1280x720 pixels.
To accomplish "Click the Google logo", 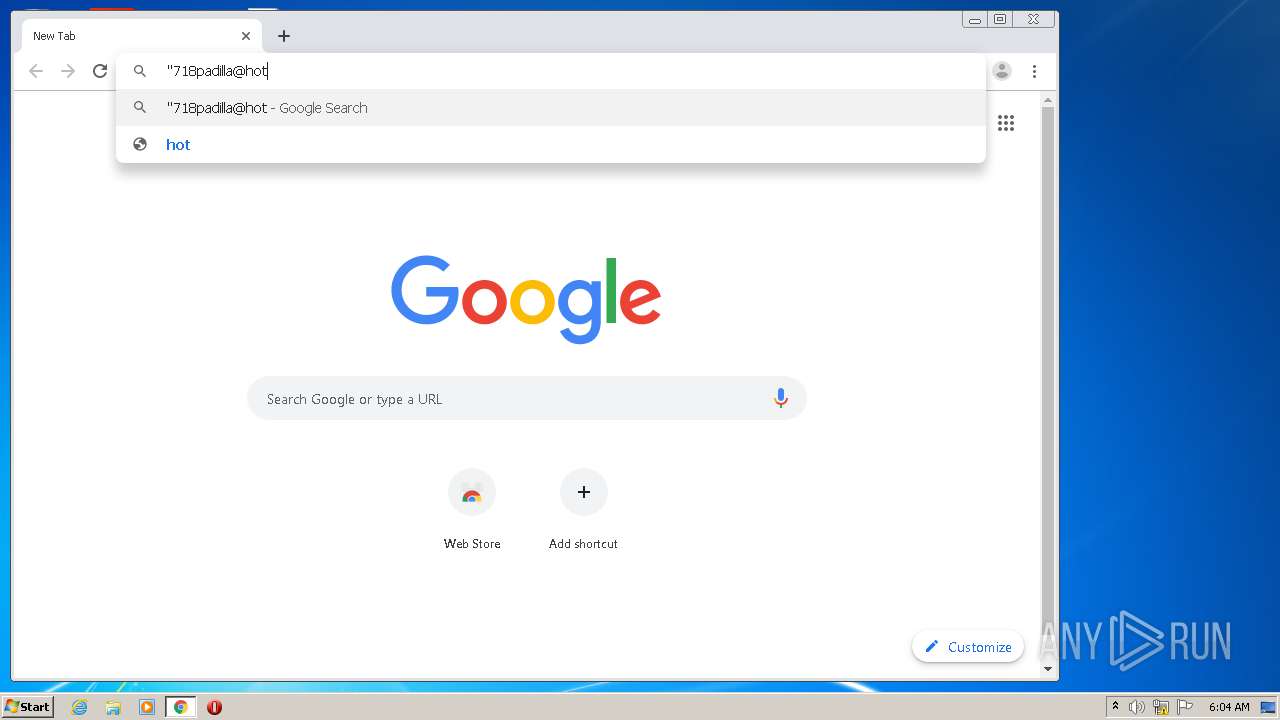I will point(526,298).
